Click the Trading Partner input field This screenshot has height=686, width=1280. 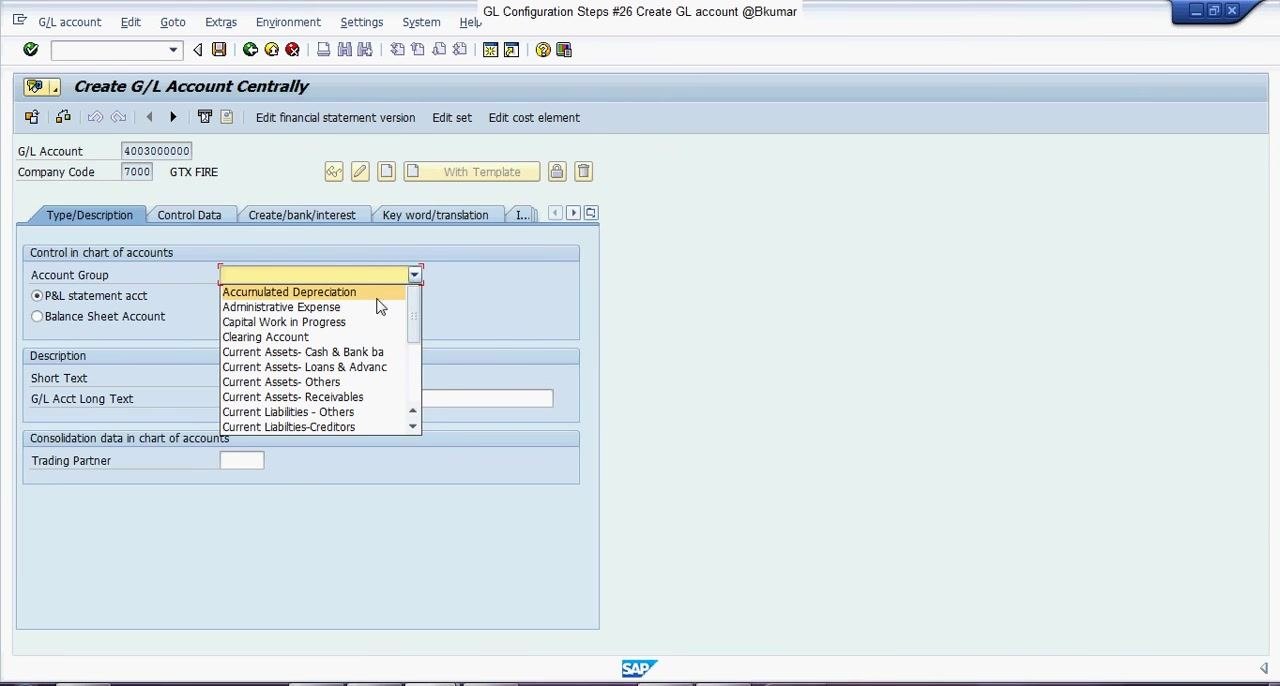(x=242, y=461)
